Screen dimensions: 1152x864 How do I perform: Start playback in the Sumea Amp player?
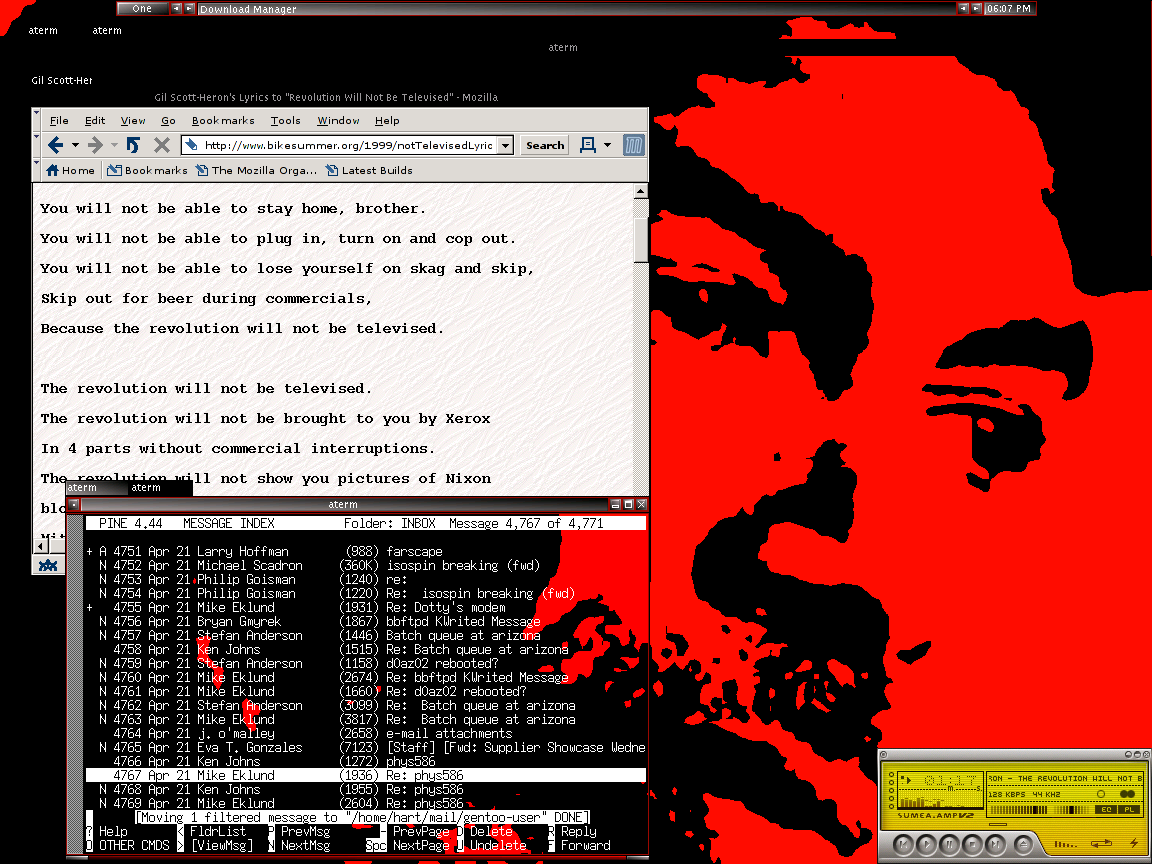926,844
